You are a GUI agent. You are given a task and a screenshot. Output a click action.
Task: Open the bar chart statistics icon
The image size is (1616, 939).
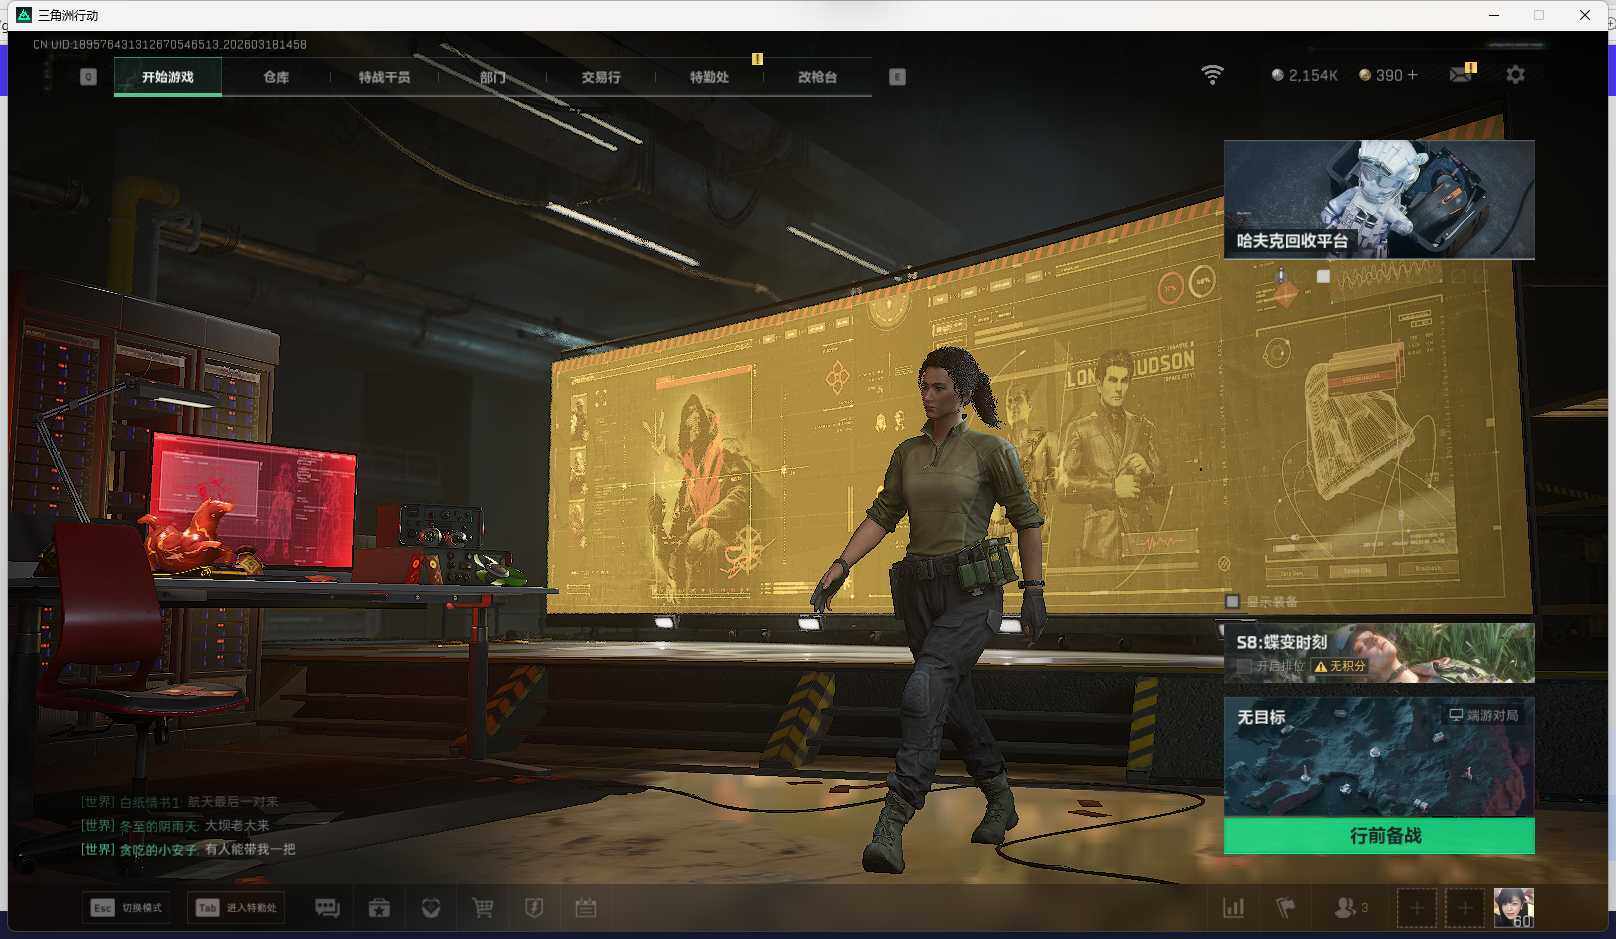point(1234,908)
